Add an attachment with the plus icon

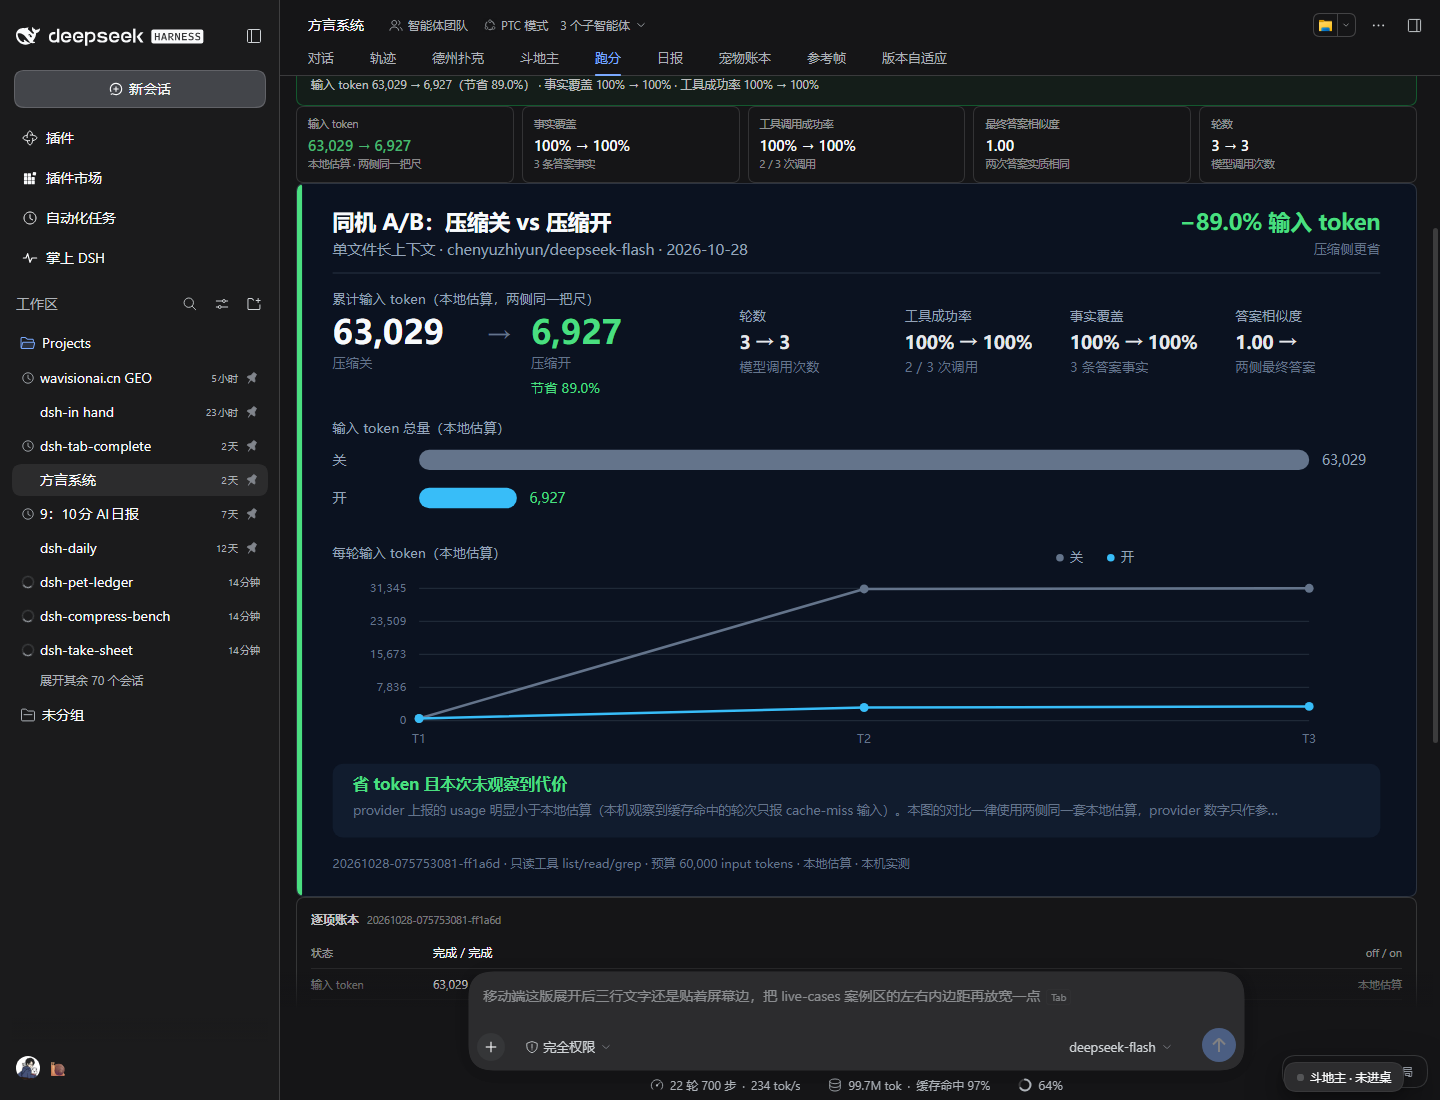click(x=491, y=1047)
